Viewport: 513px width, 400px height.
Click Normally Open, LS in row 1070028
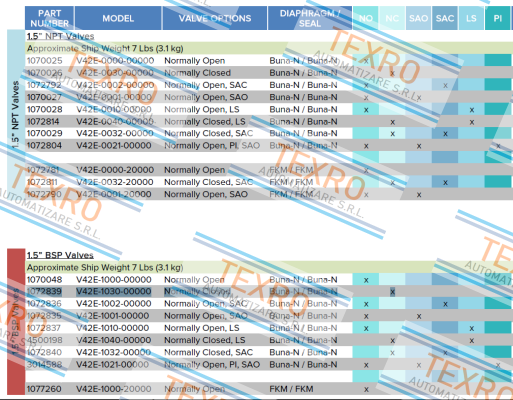click(x=202, y=109)
